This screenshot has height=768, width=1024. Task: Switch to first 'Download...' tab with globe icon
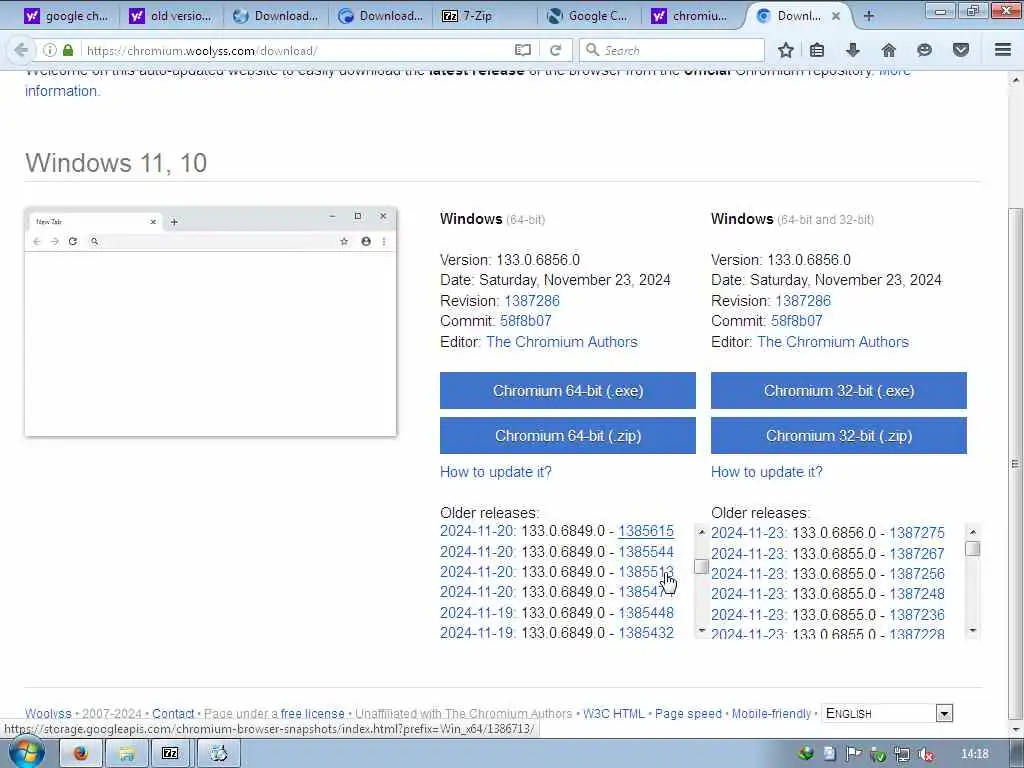[x=275, y=16]
